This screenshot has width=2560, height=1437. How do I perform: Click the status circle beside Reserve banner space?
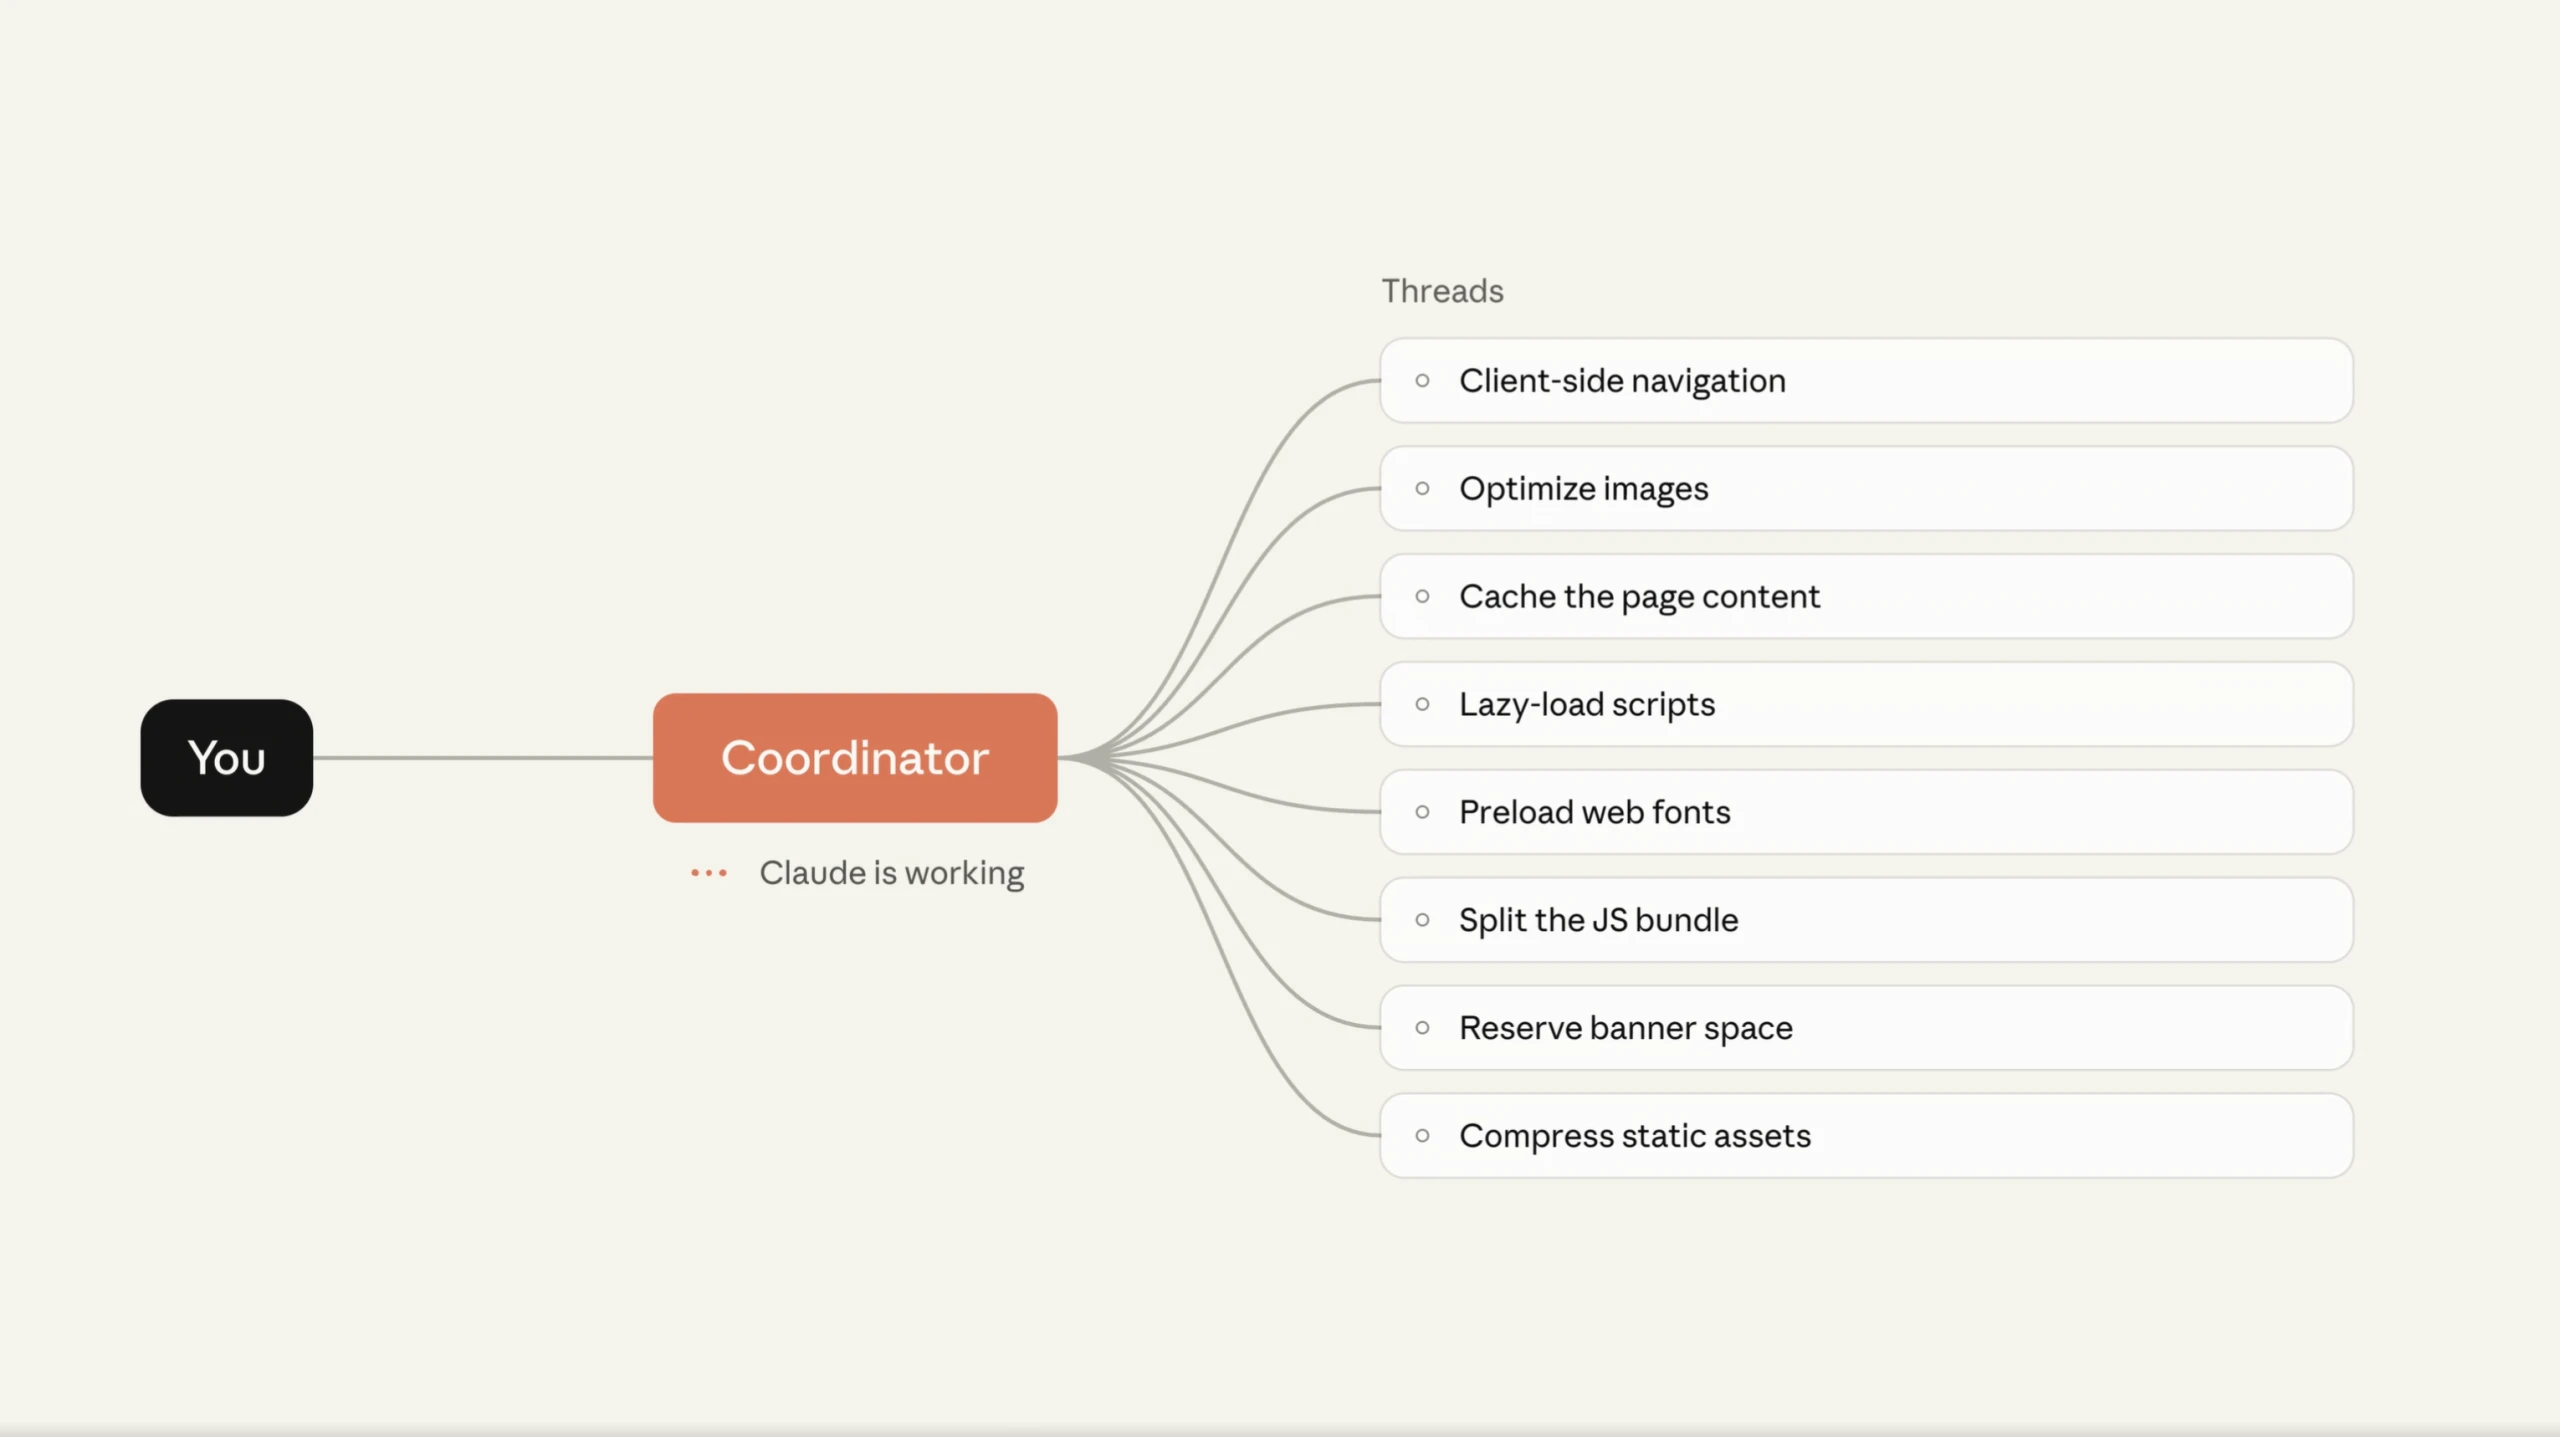[1422, 1028]
